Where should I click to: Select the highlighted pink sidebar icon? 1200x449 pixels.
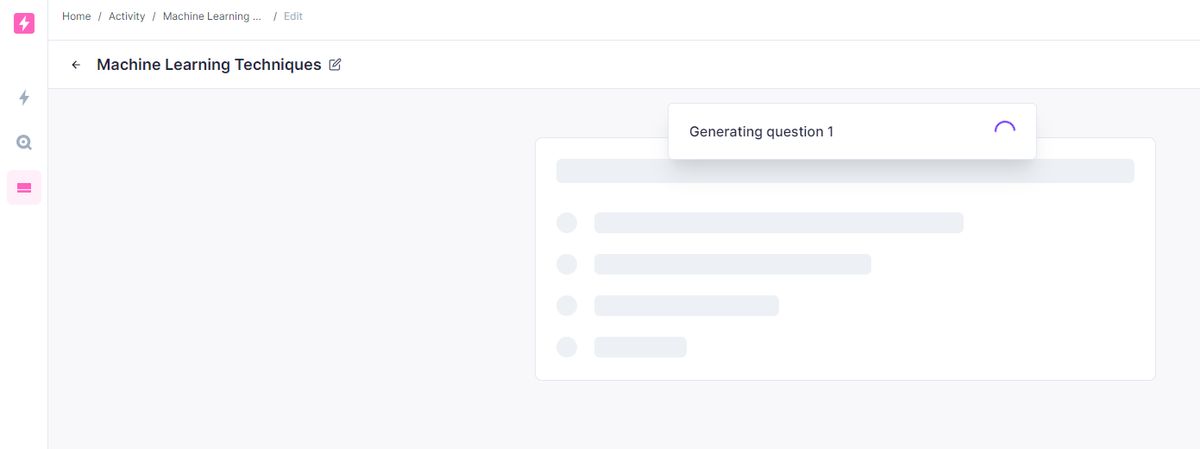[24, 188]
